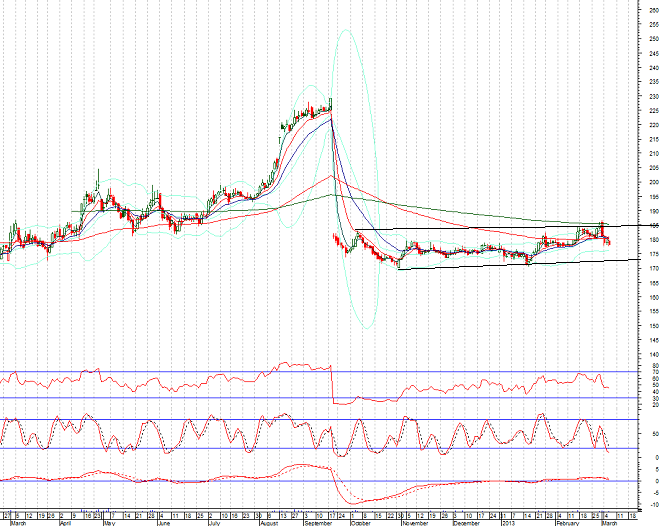The width and height of the screenshot is (660, 526).
Task: Select the upper black channel trendline
Action: (x=500, y=228)
